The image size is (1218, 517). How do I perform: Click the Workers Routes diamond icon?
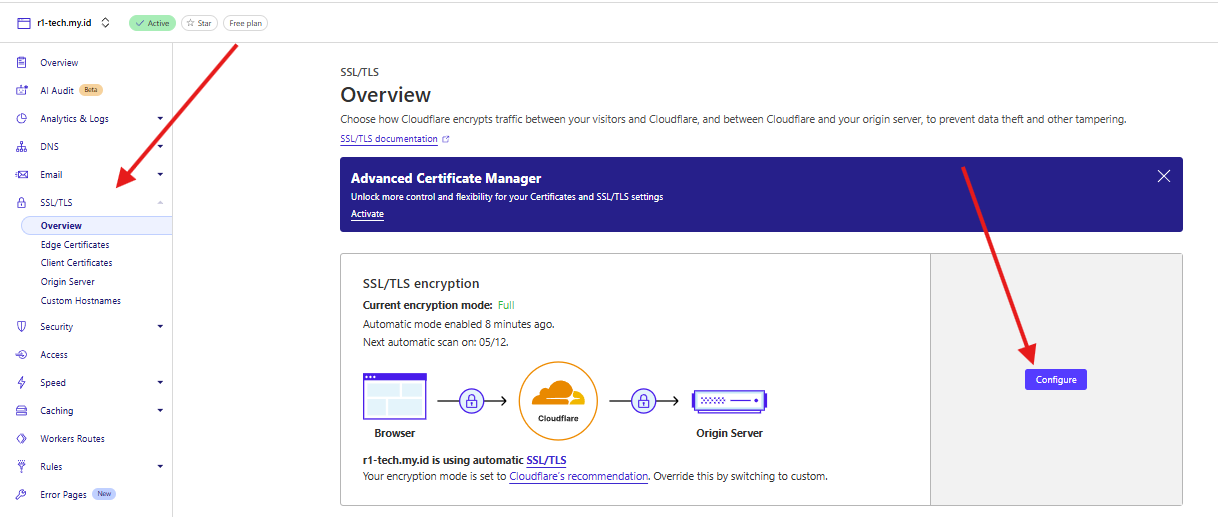(22, 439)
